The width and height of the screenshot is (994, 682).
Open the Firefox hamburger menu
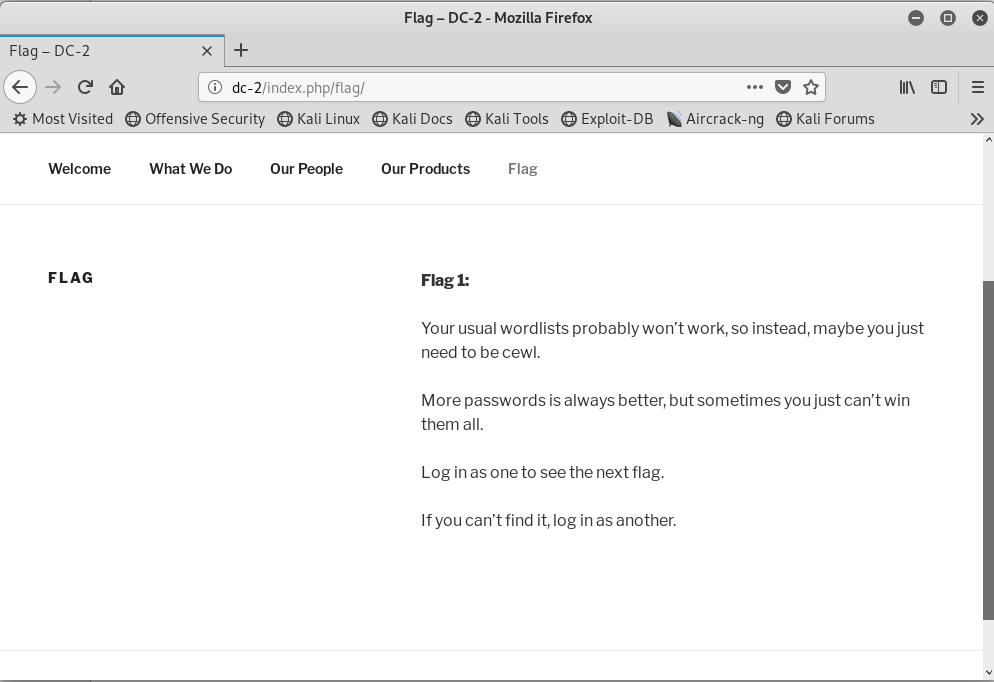point(978,87)
